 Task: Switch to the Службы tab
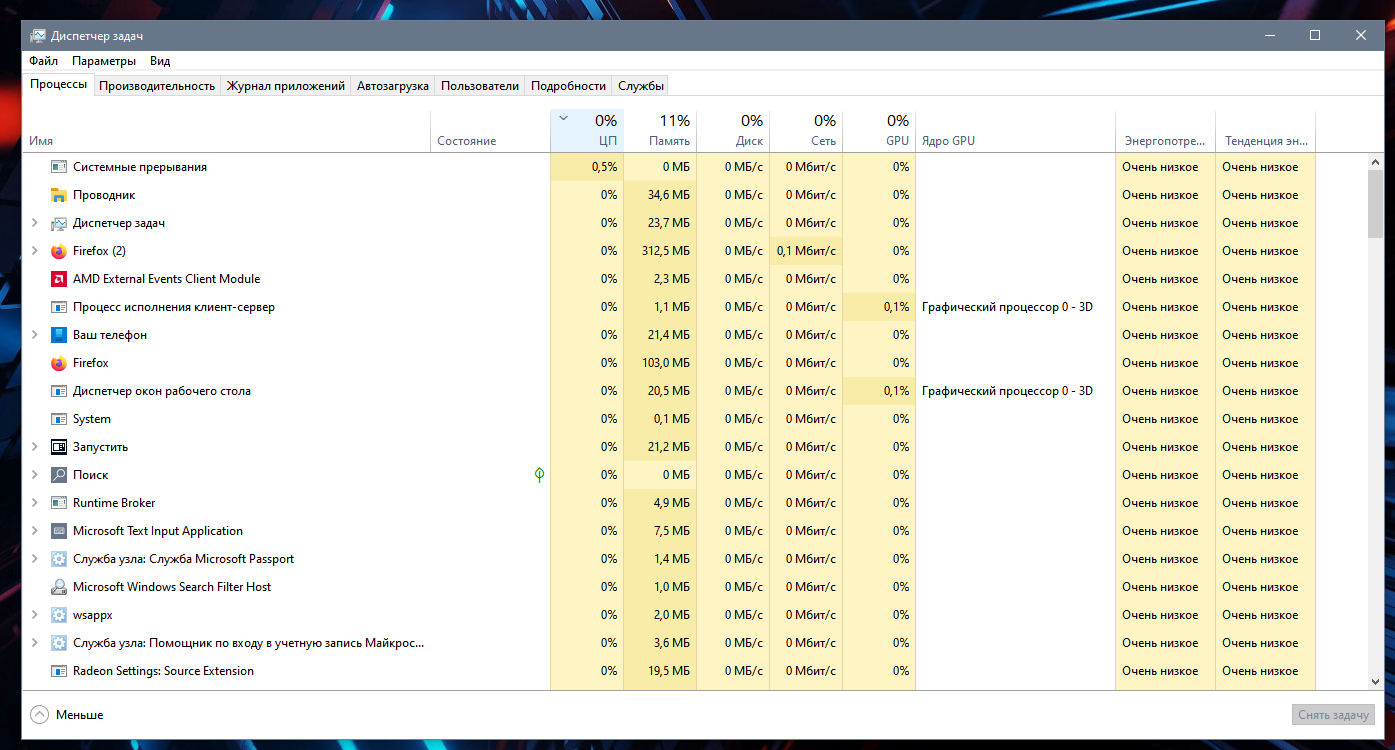pos(641,86)
